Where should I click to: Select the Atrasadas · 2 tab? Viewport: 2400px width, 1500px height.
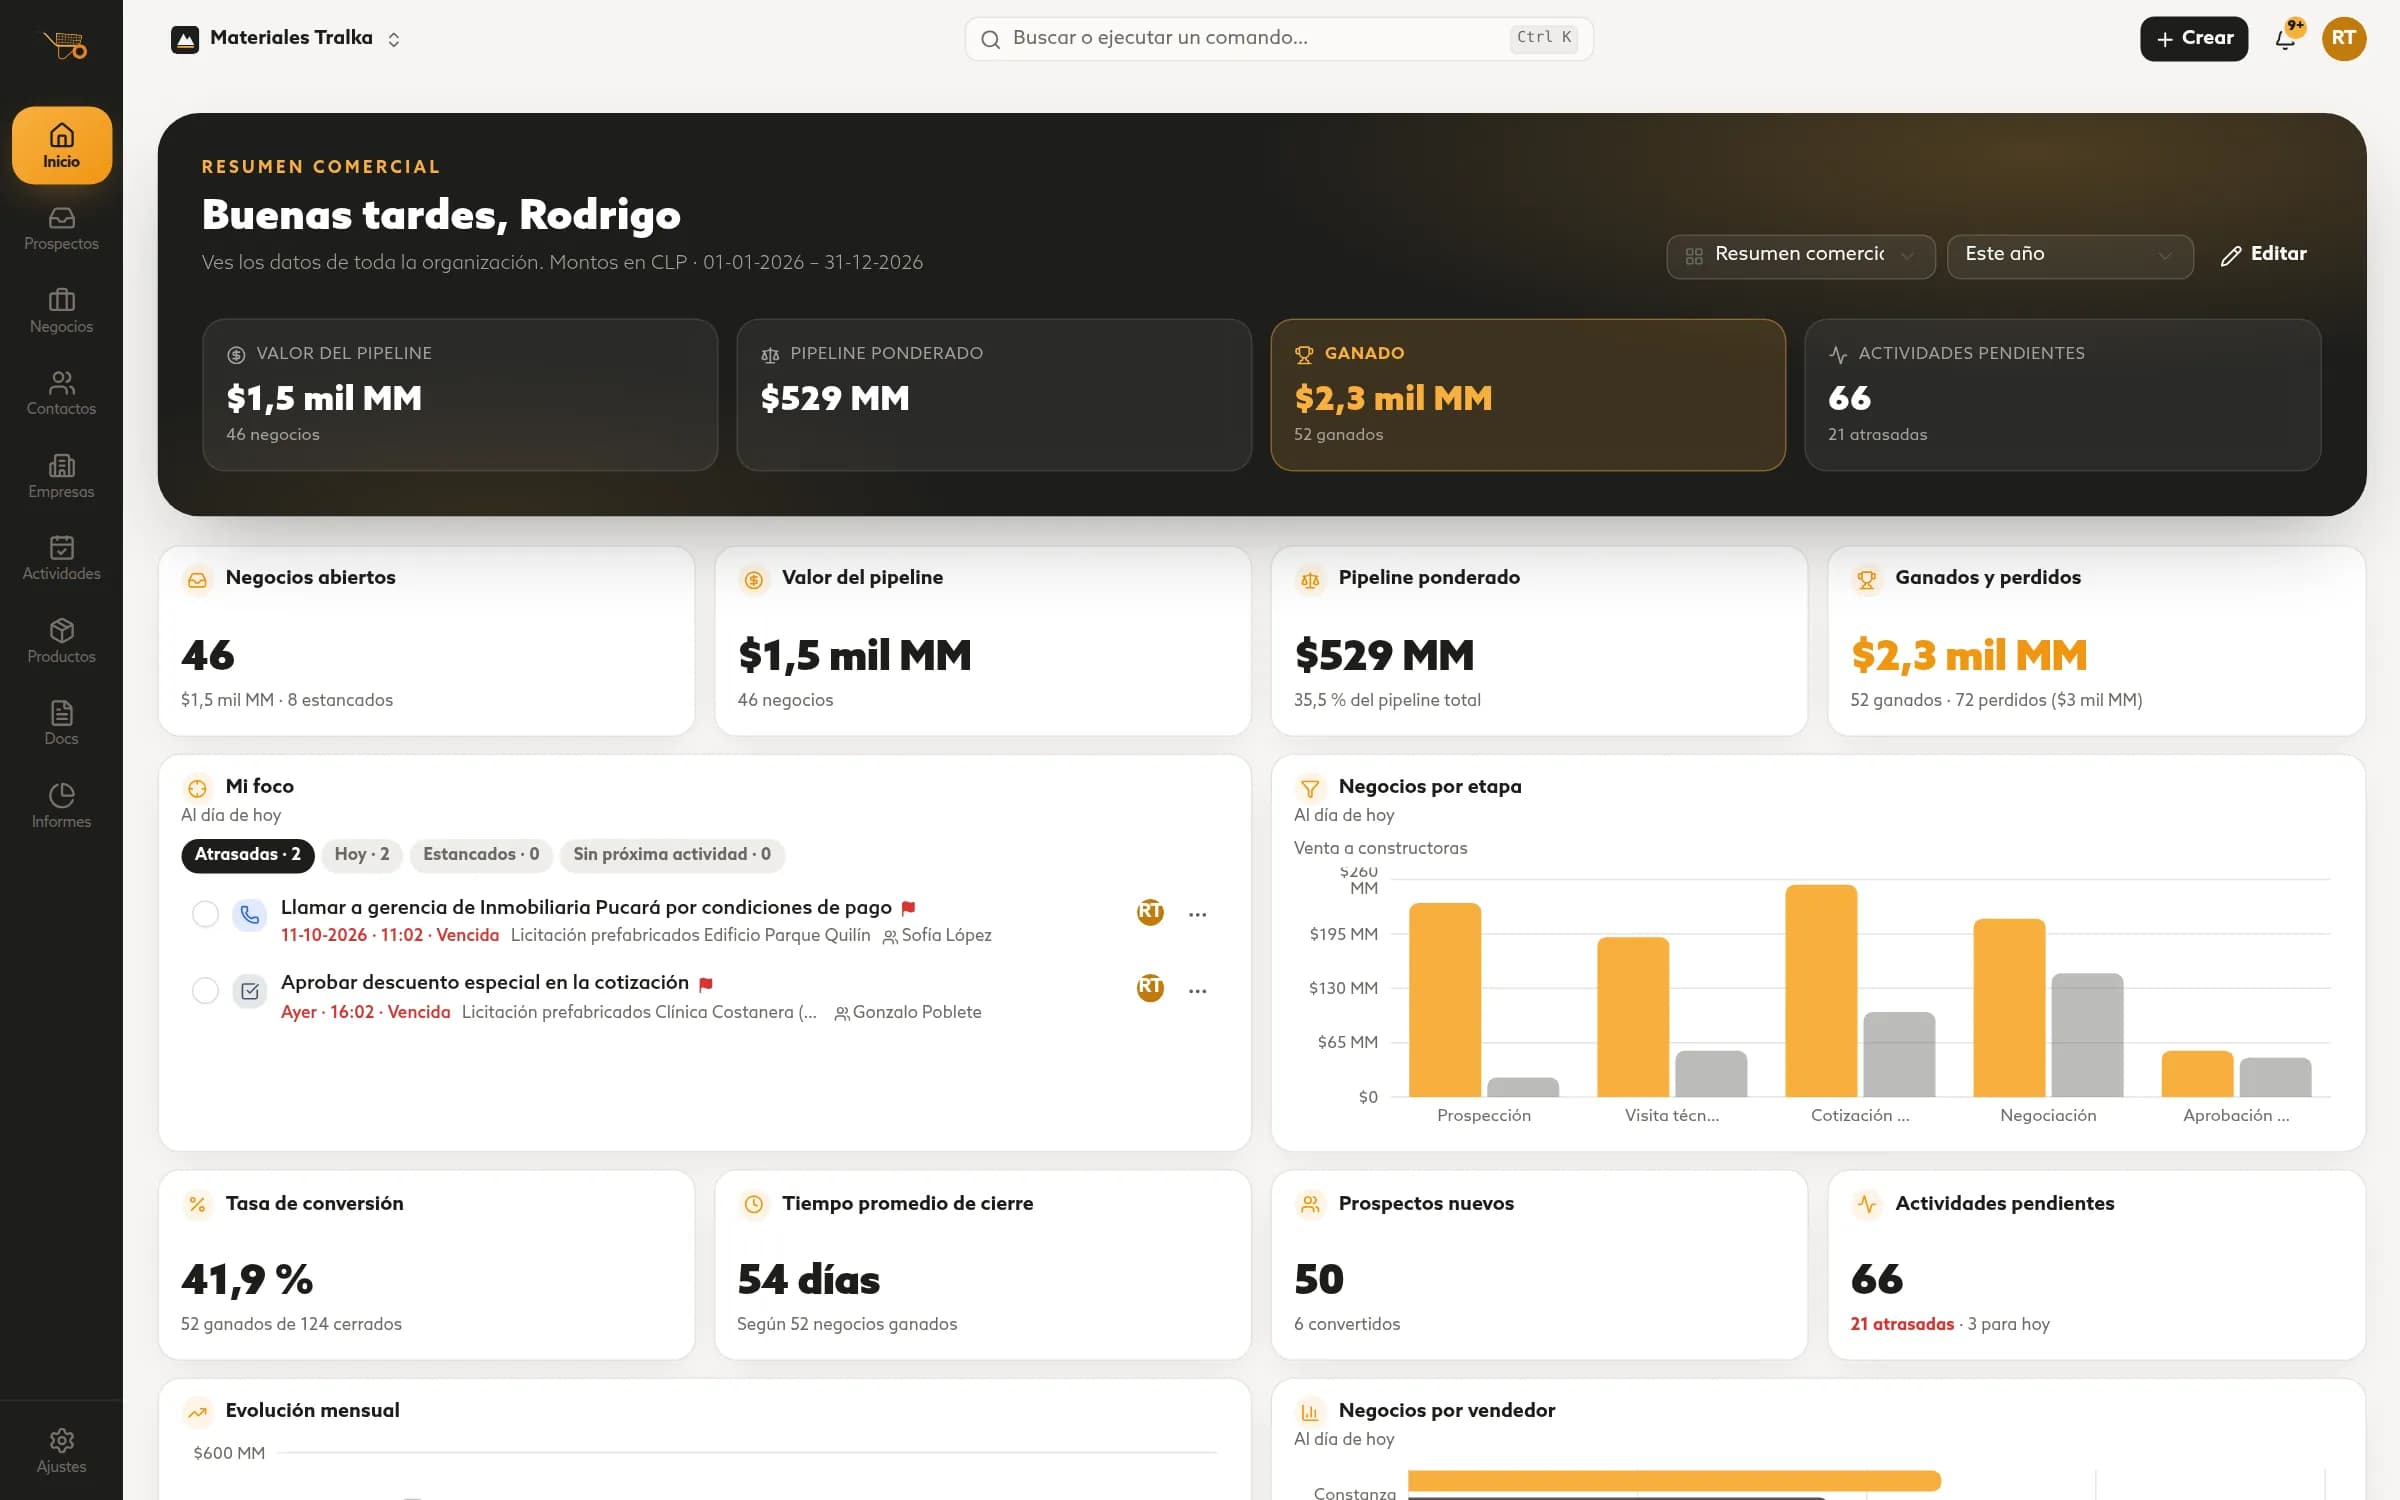click(x=247, y=855)
